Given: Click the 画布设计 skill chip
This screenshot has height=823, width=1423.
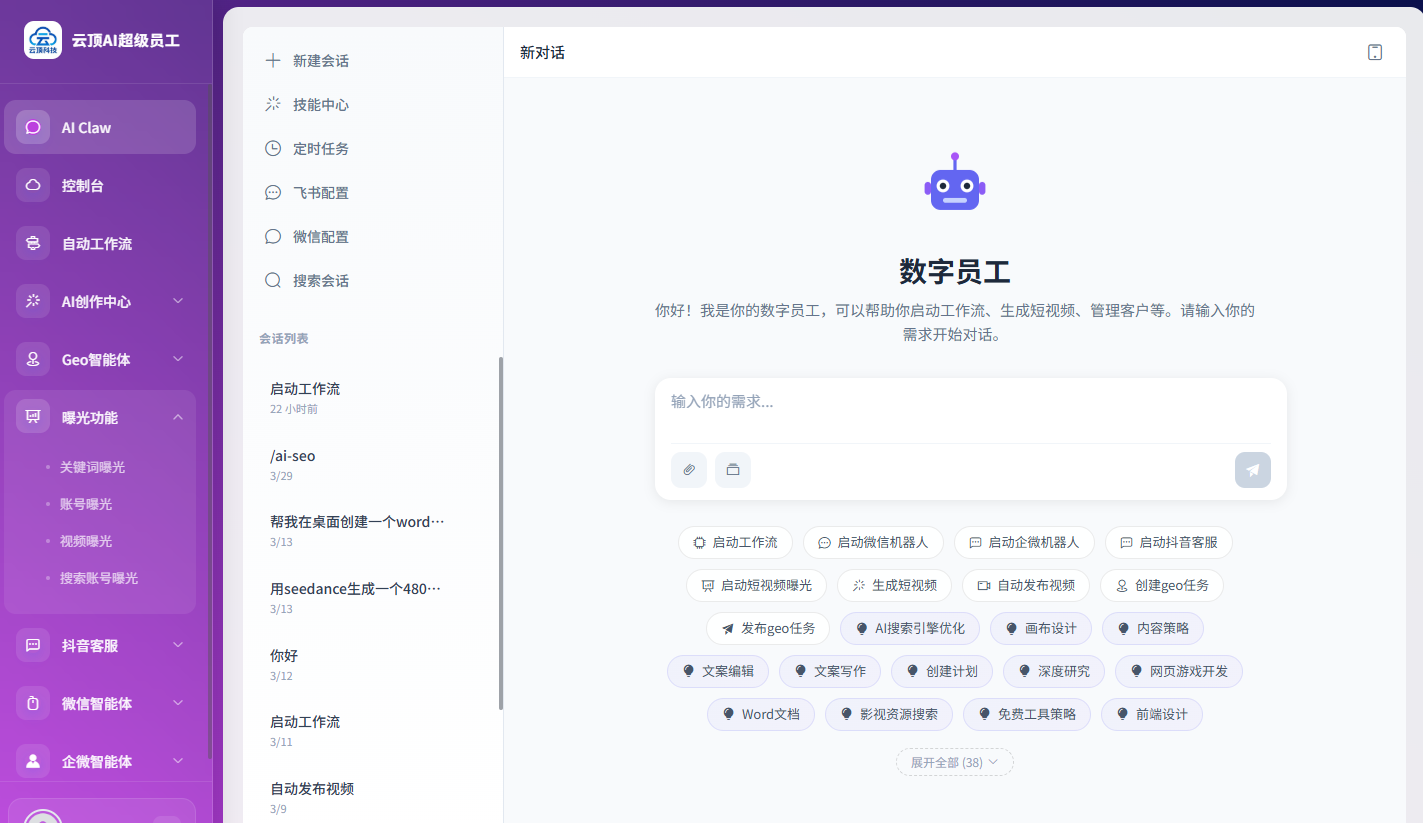Looking at the screenshot, I should click(1041, 628).
